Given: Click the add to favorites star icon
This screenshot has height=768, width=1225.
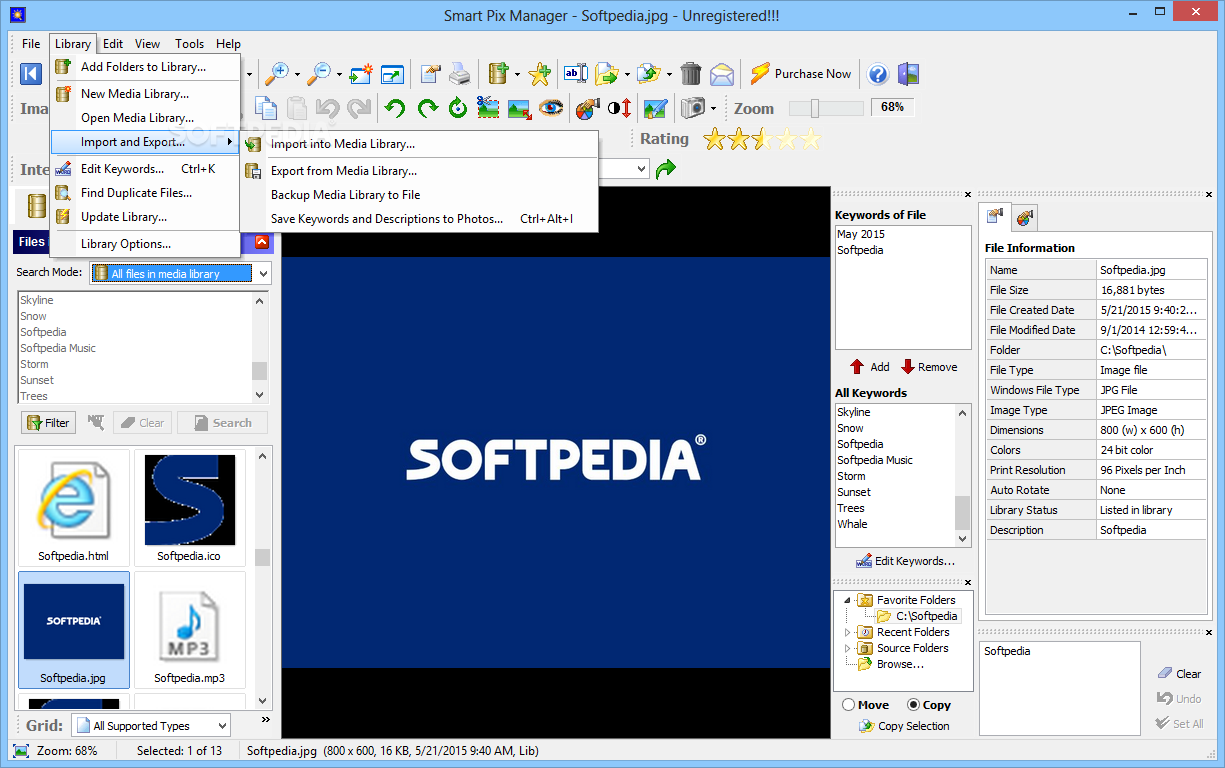Looking at the screenshot, I should pyautogui.click(x=539, y=73).
